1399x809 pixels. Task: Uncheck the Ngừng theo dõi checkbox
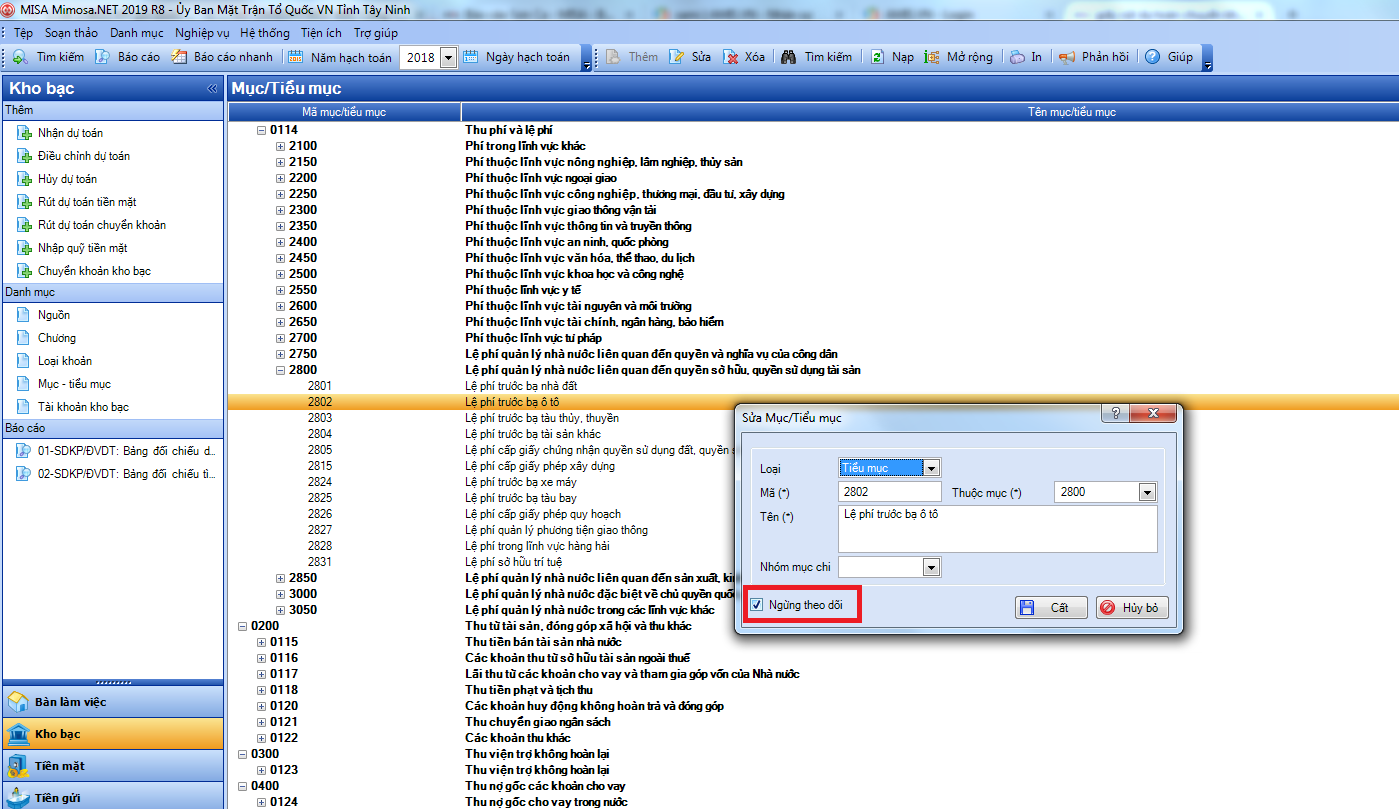click(757, 605)
